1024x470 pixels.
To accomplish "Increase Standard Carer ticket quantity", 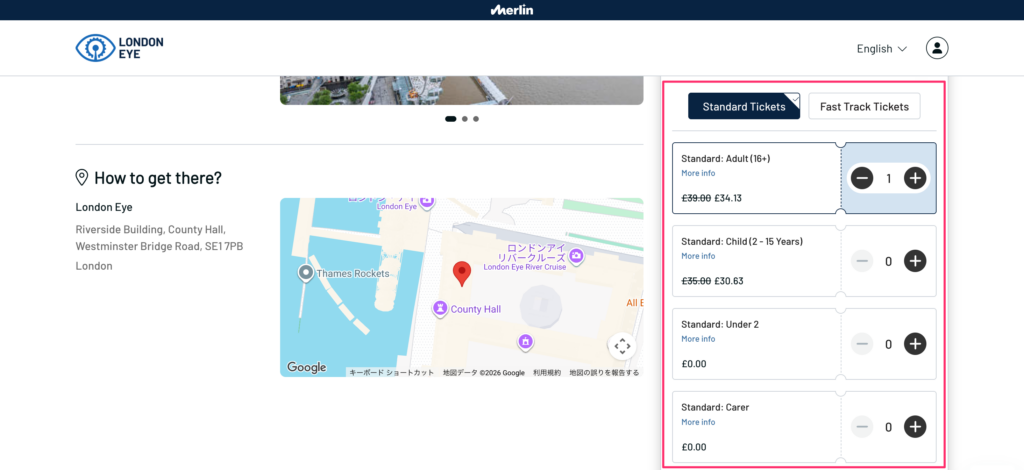I will [915, 427].
